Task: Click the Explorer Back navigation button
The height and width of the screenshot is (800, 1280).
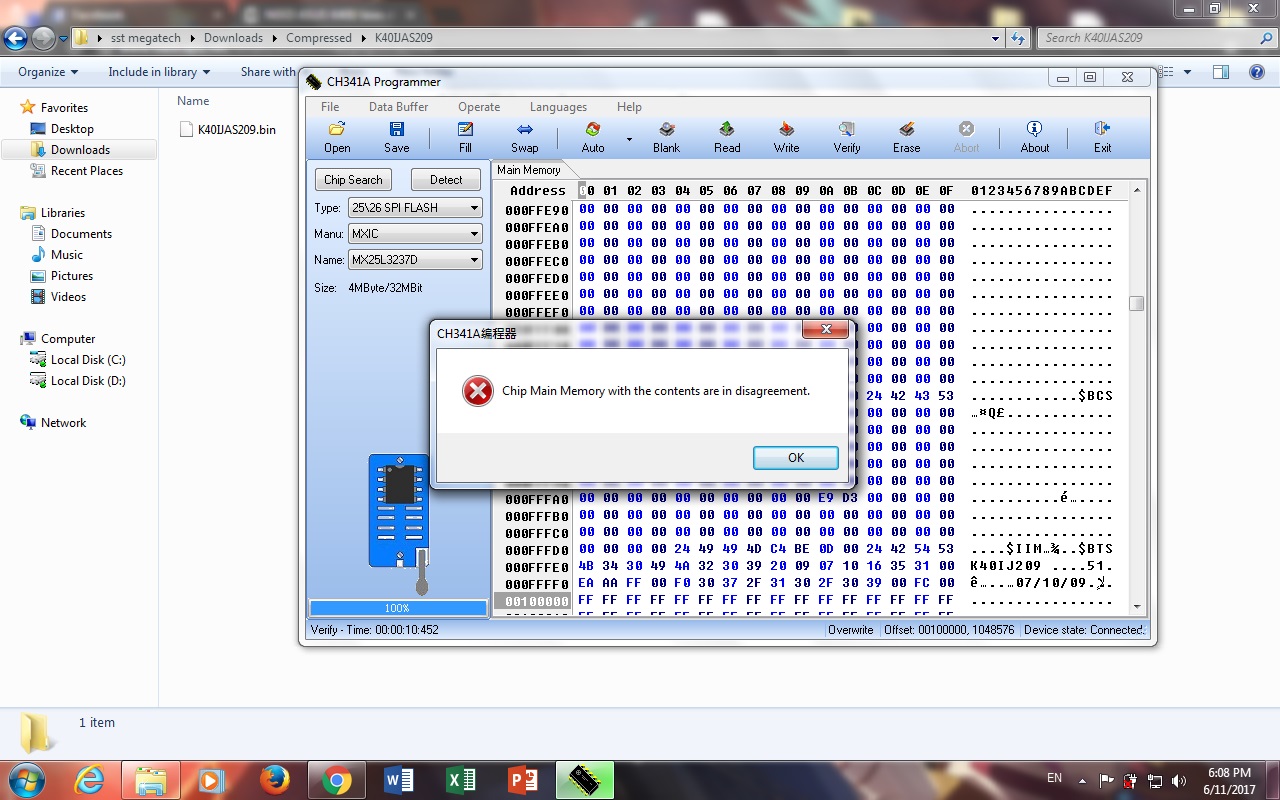Action: point(16,39)
